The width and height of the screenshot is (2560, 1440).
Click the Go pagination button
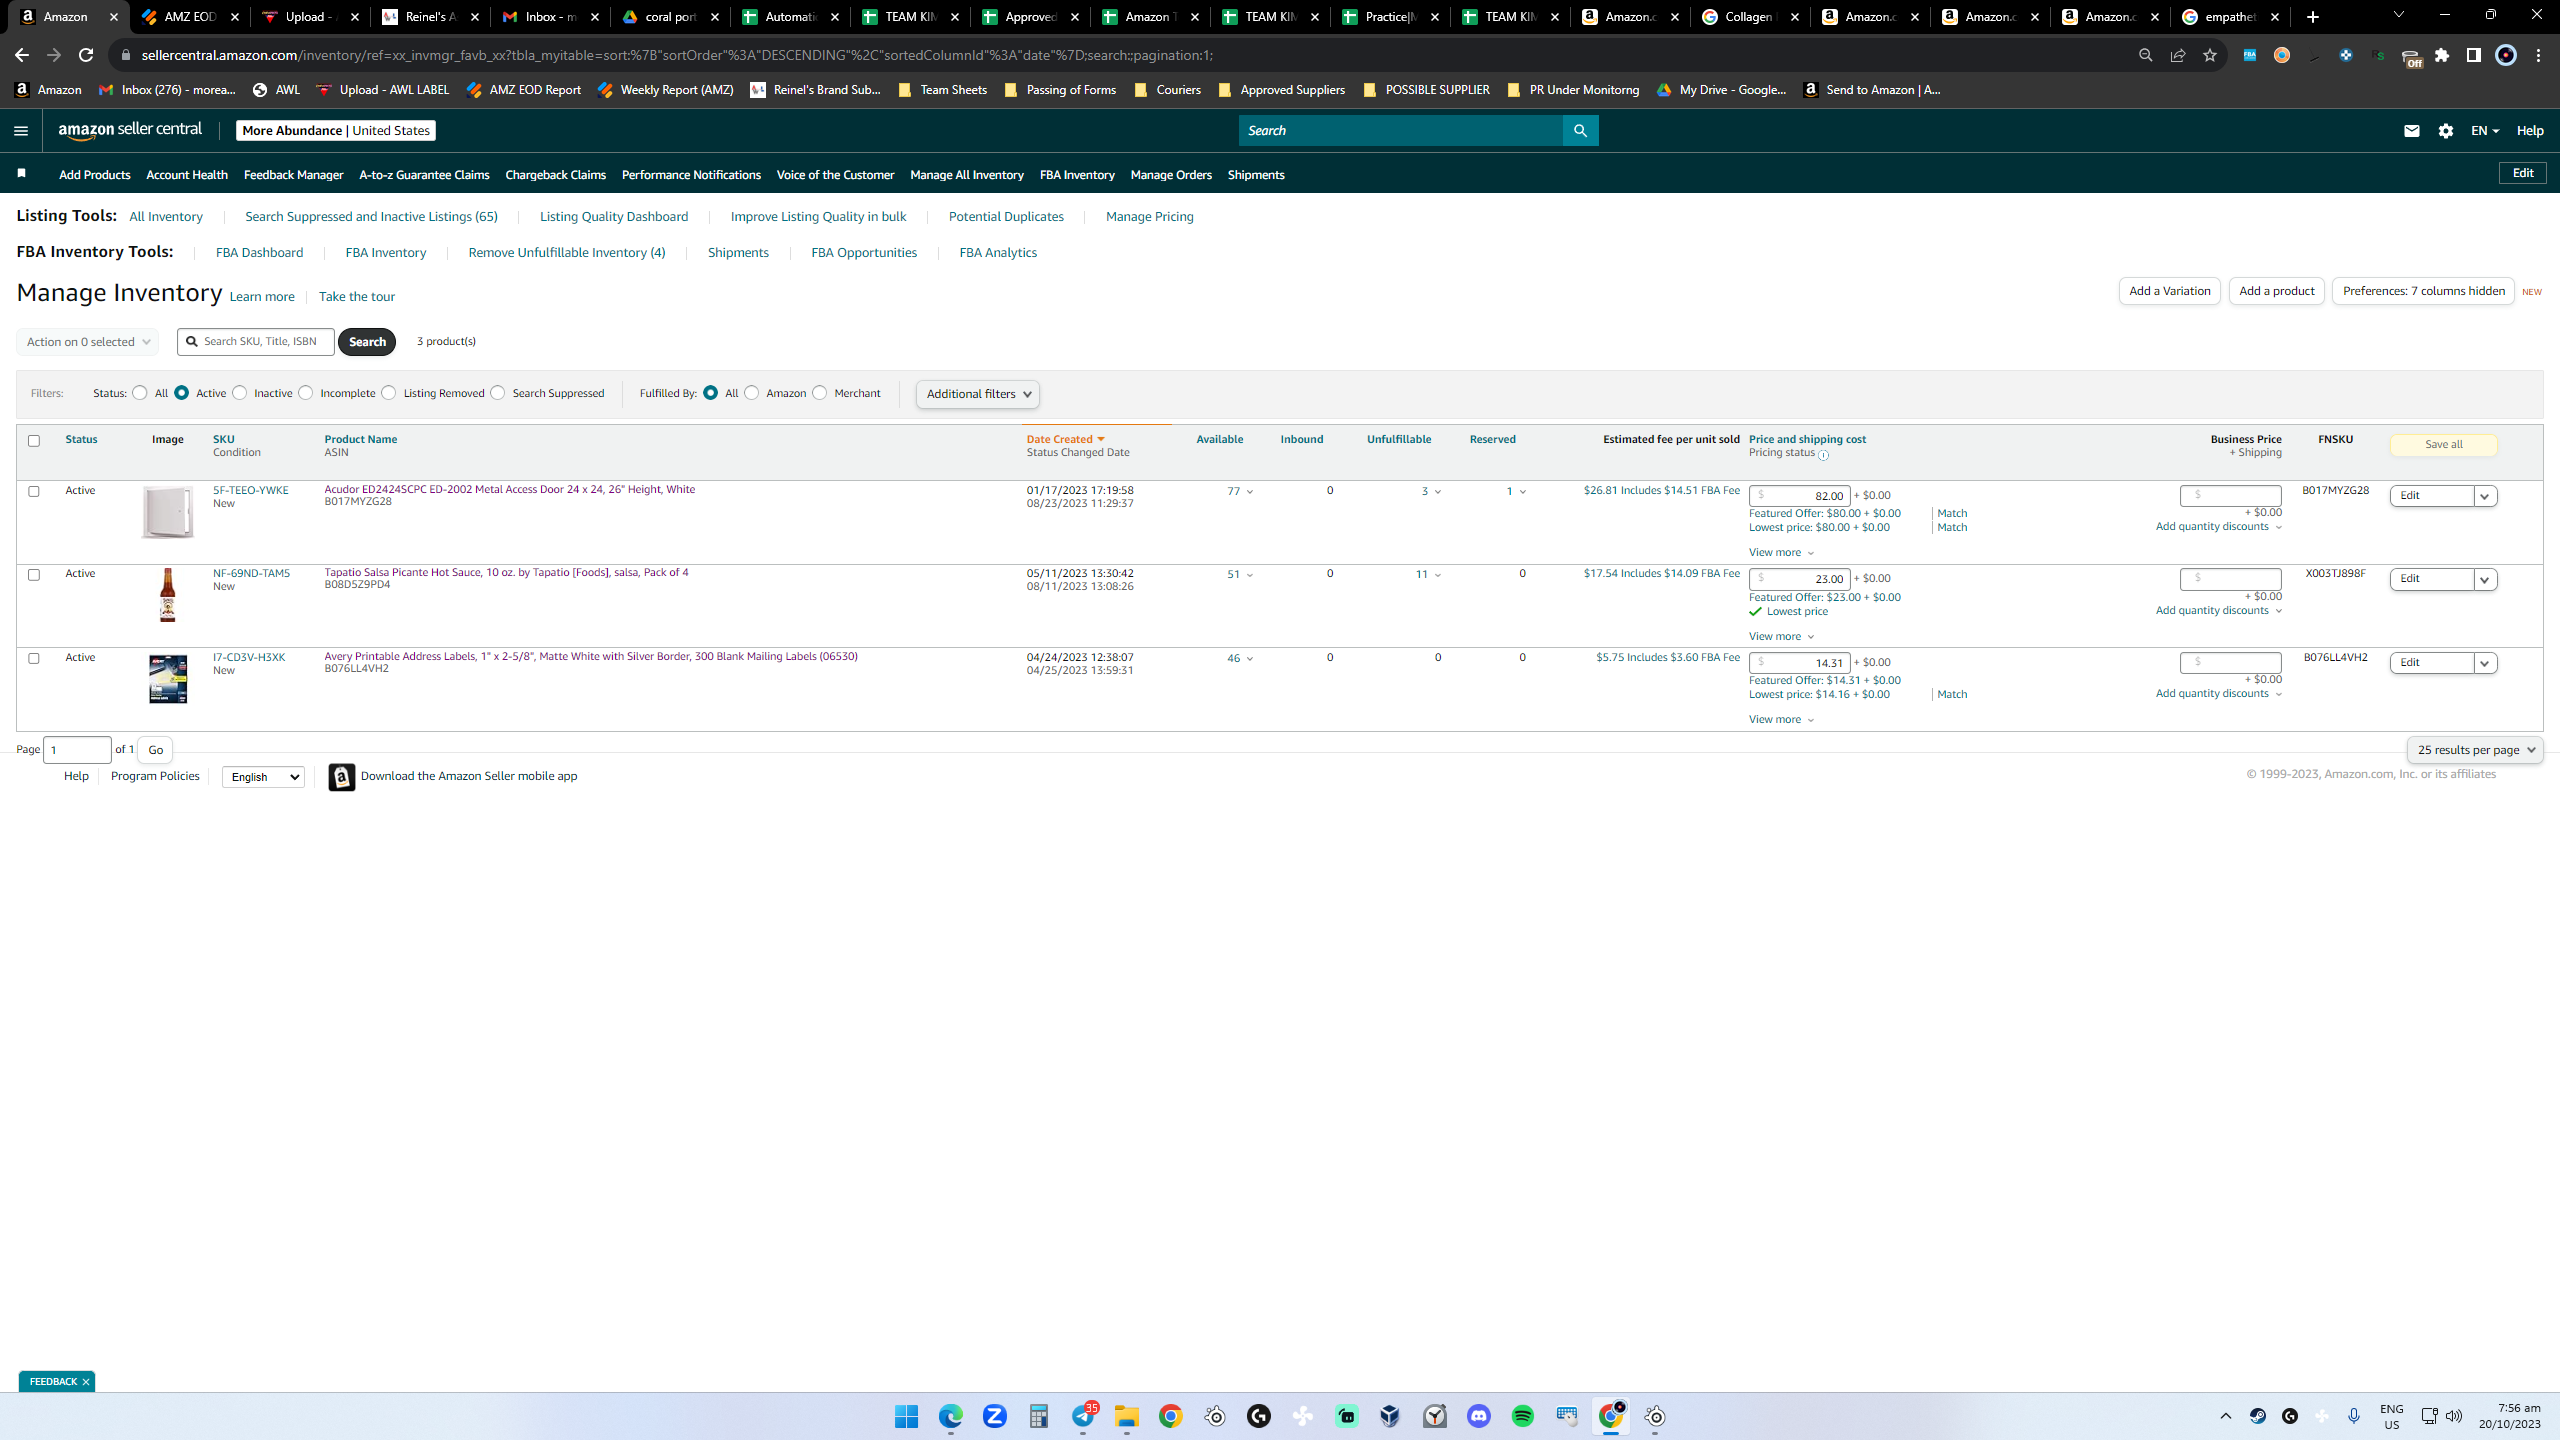[155, 750]
